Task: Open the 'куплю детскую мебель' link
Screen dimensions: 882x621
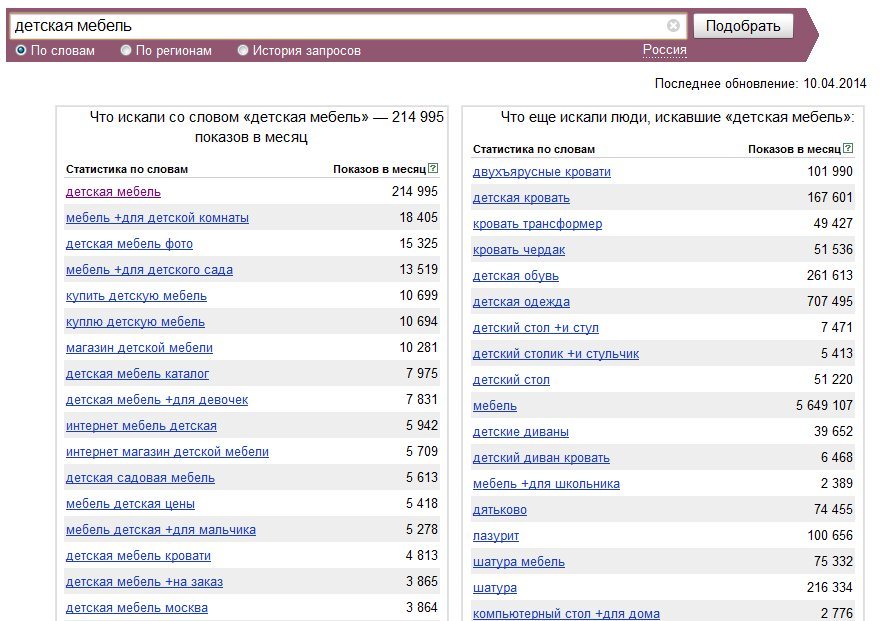Action: coord(135,321)
